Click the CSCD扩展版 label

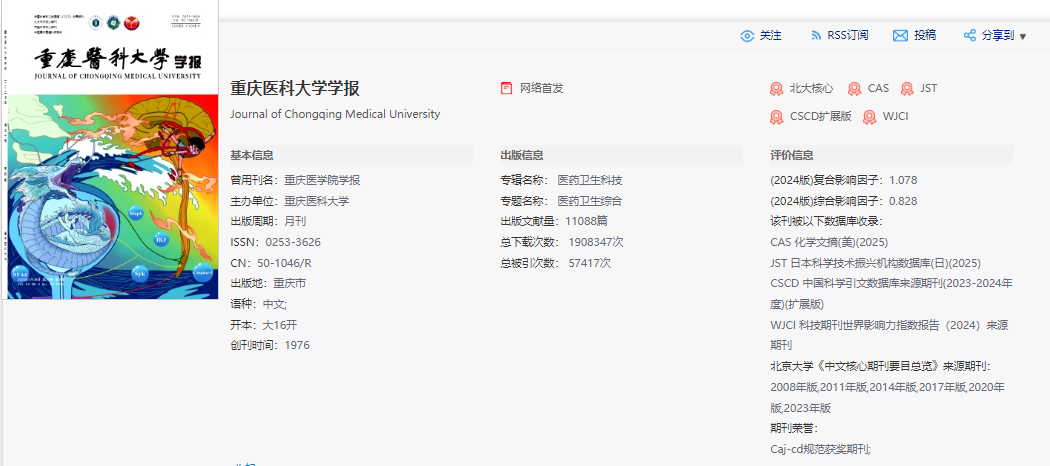click(x=820, y=116)
